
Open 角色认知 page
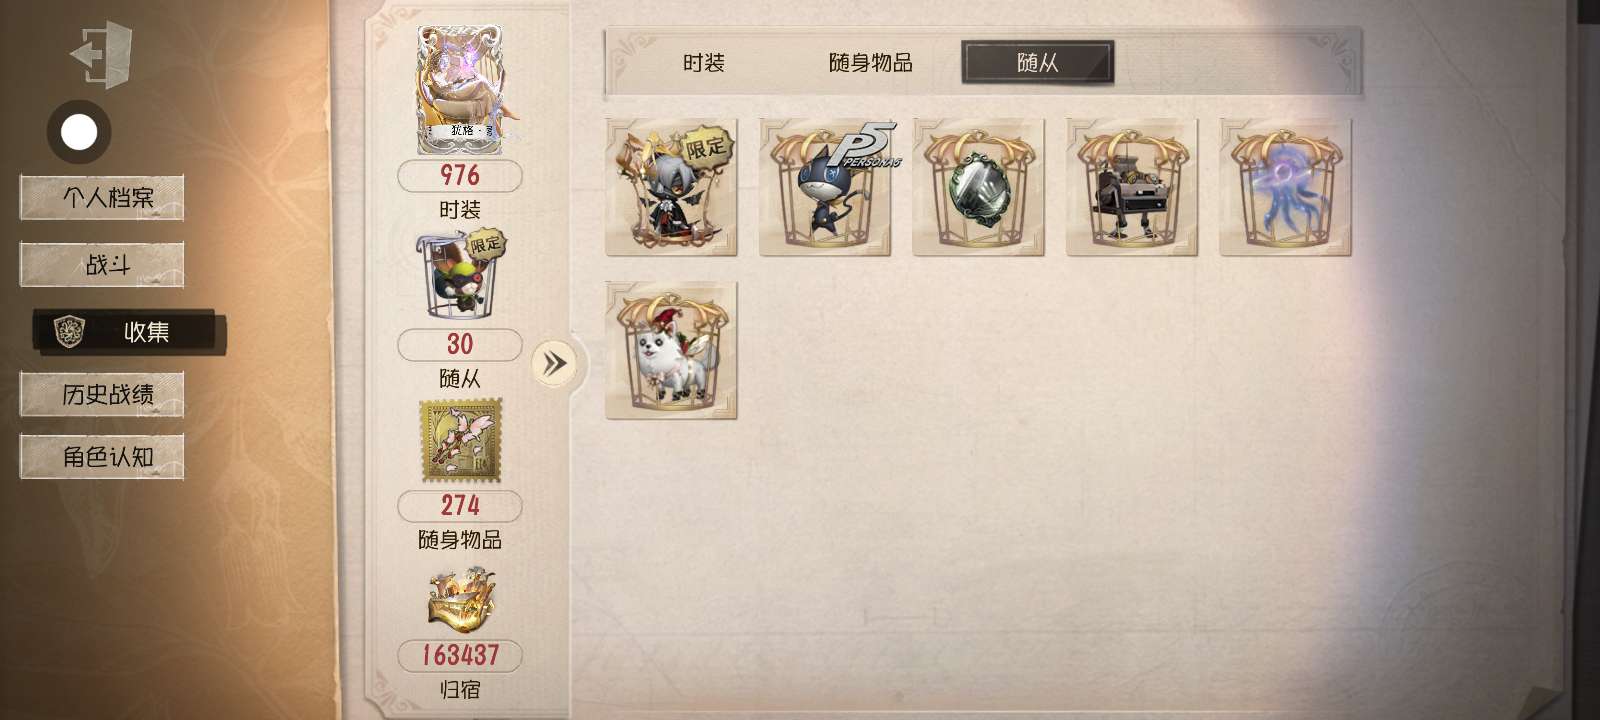point(102,457)
